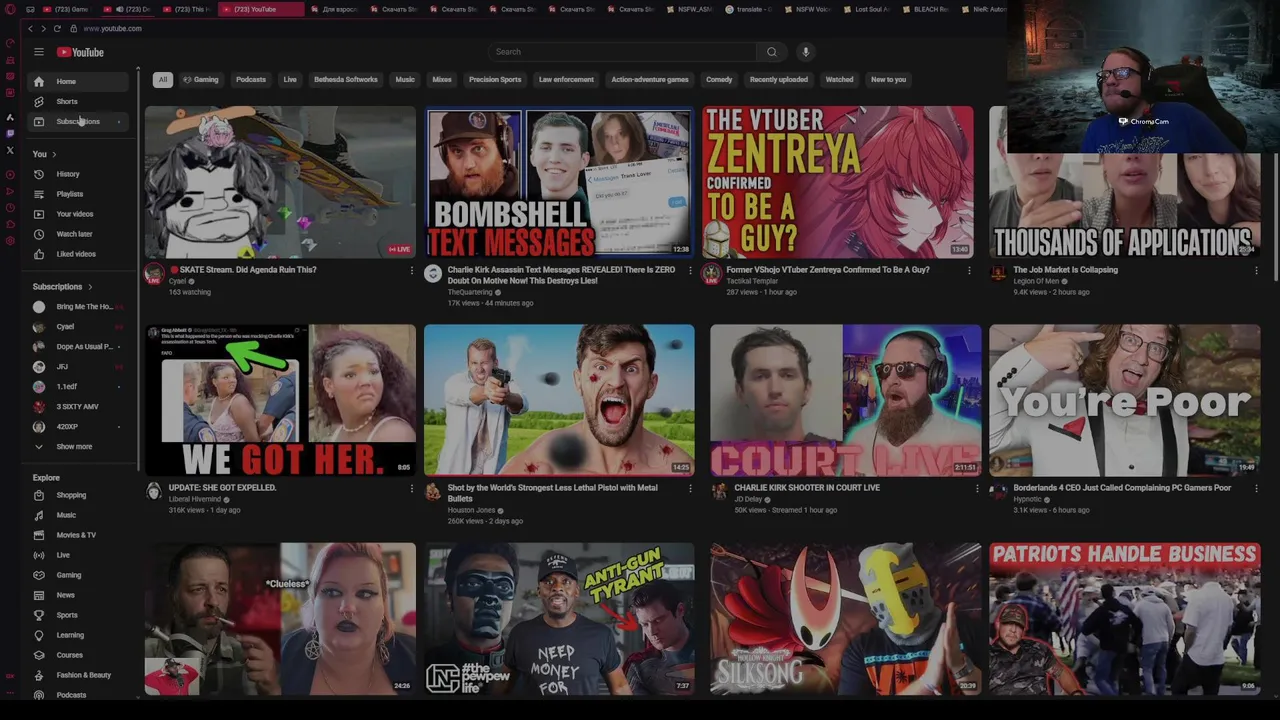Open Subscriptions in sidebar
The image size is (1280, 720).
coord(80,121)
